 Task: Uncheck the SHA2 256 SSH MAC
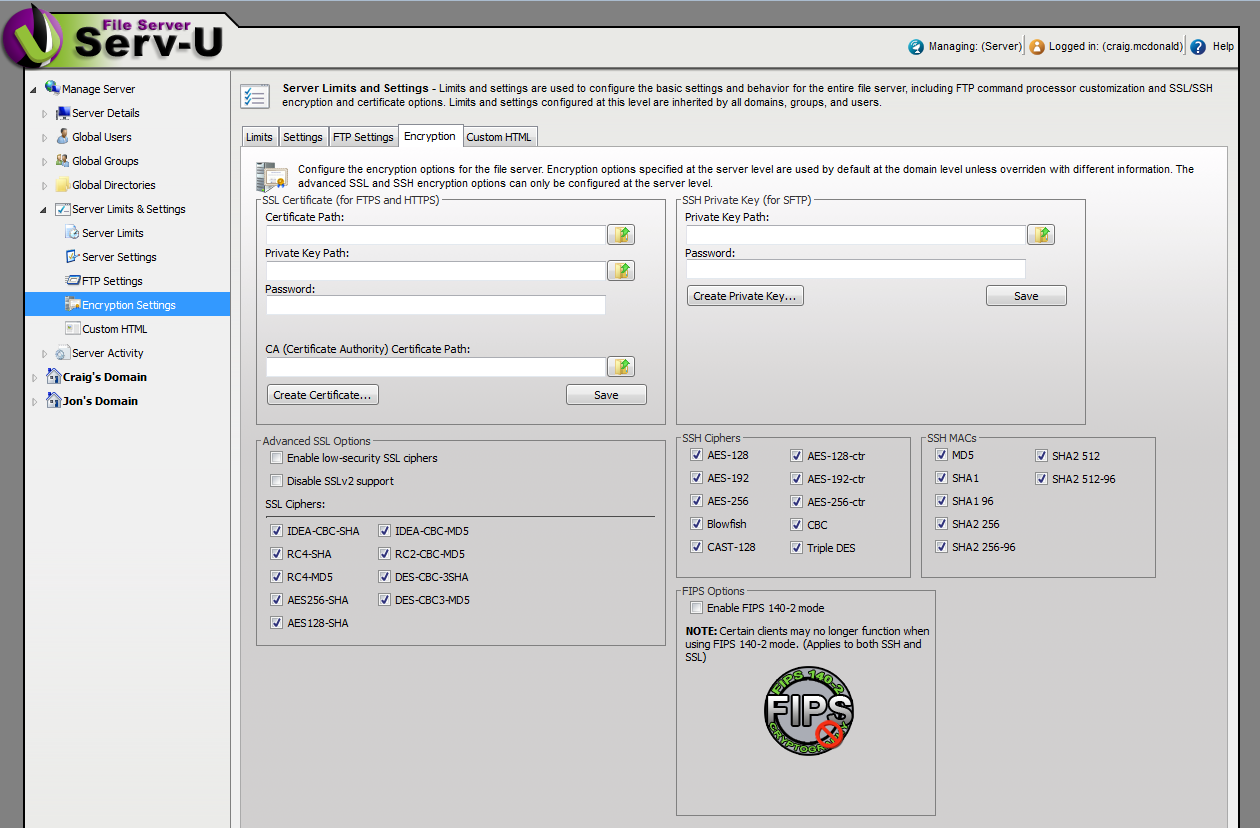click(942, 524)
